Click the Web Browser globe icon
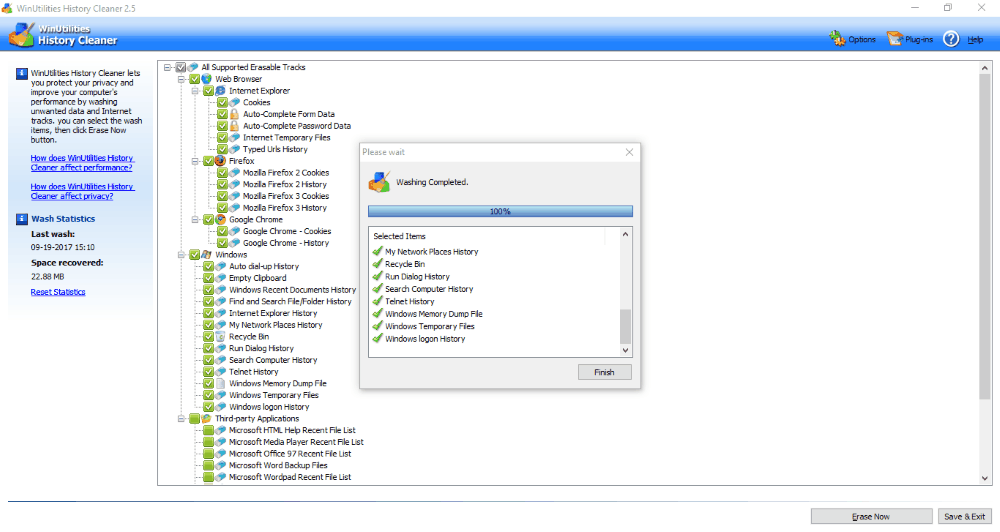 click(x=207, y=79)
